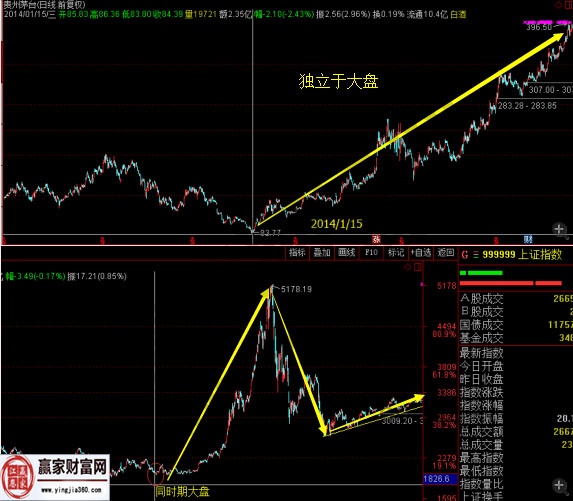Click the red G icon beside 999999
Viewport: 573px width, 501px height.
click(464, 255)
